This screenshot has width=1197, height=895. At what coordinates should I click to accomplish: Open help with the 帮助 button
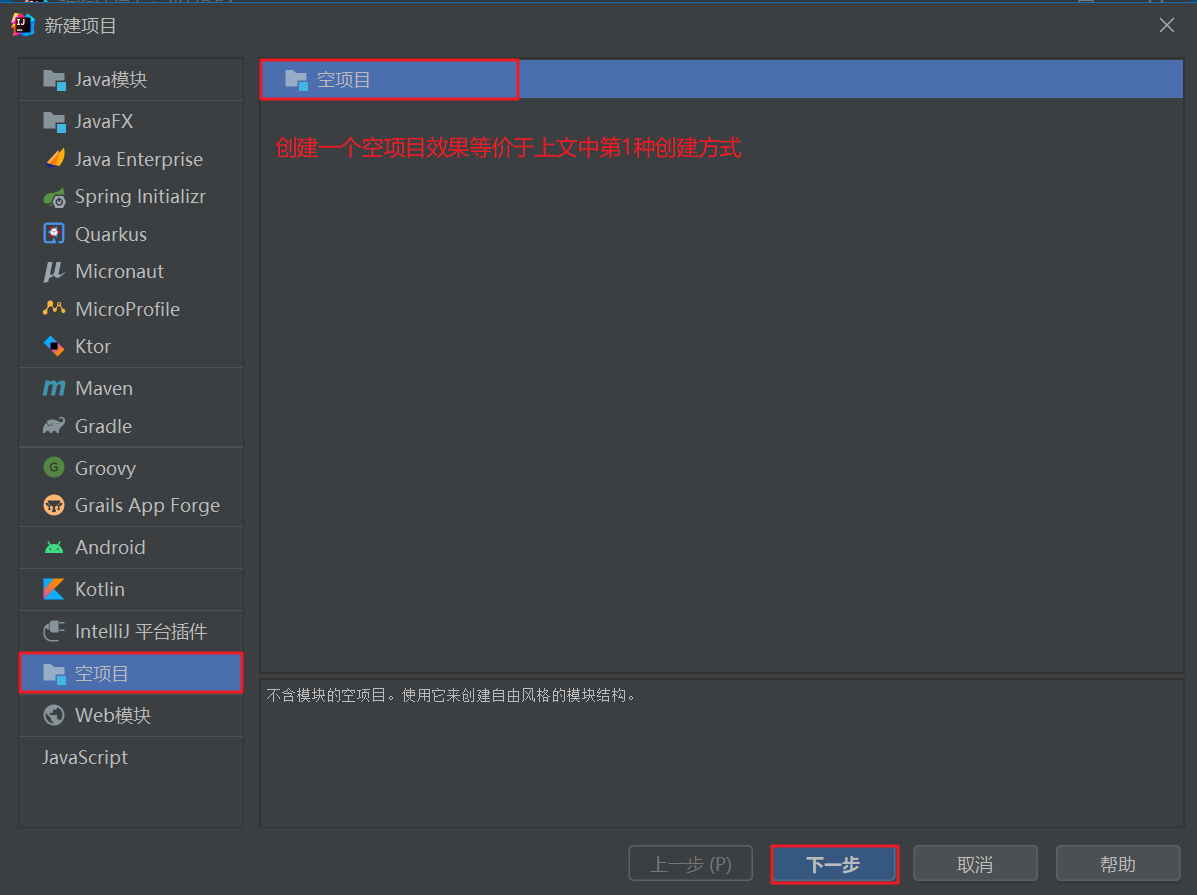tap(1118, 864)
